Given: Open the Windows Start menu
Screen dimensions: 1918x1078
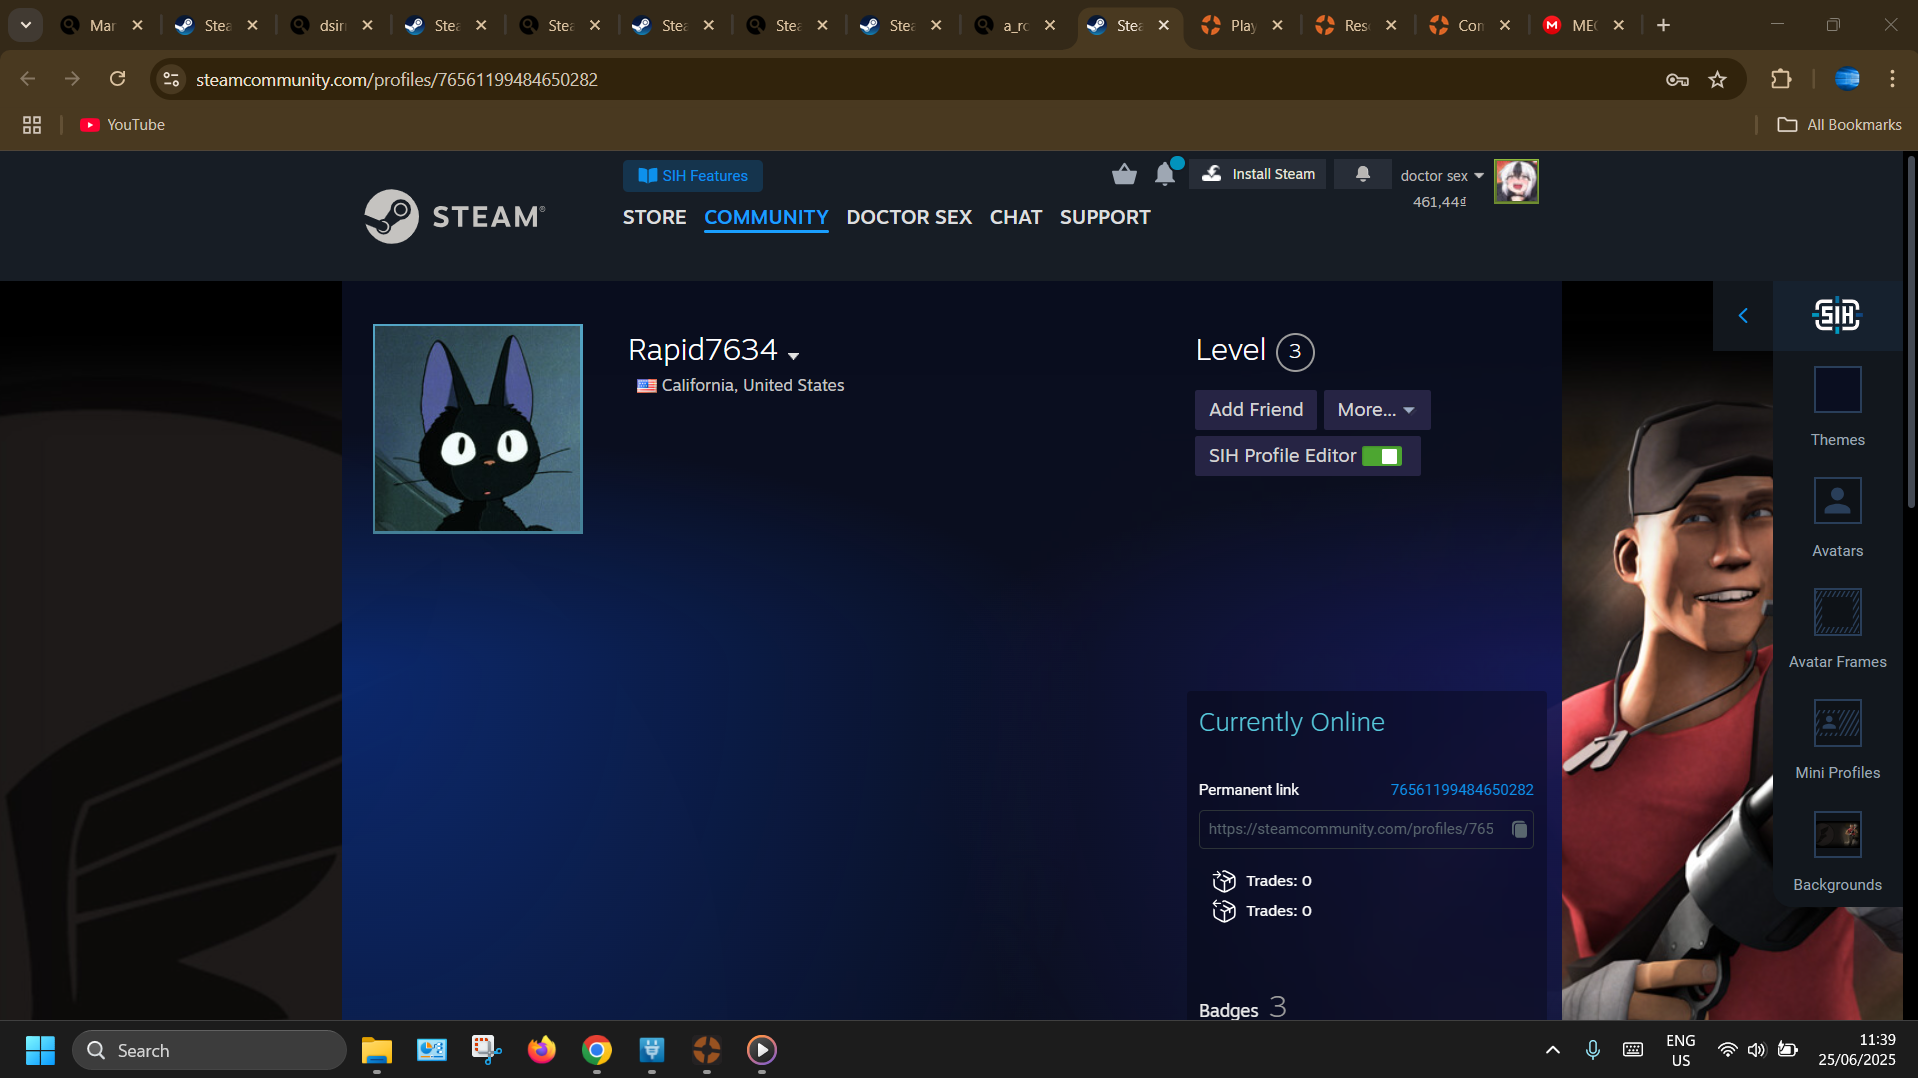Looking at the screenshot, I should tap(40, 1050).
